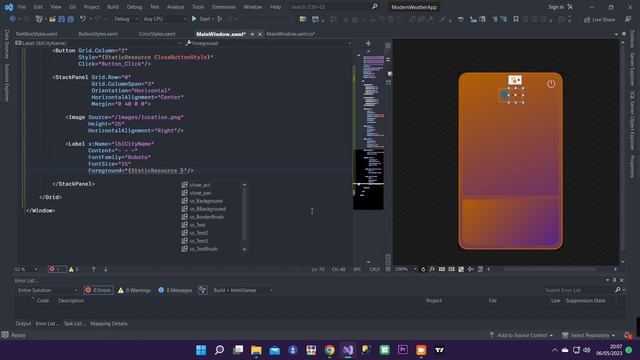
Task: Open the Debug configuration dropdown
Action: coord(126,19)
